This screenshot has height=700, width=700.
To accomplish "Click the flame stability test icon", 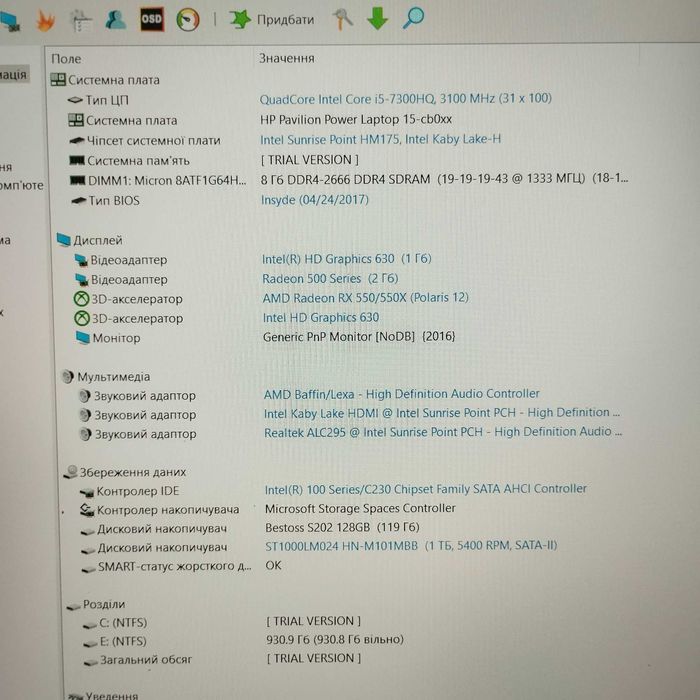I will coord(45,21).
